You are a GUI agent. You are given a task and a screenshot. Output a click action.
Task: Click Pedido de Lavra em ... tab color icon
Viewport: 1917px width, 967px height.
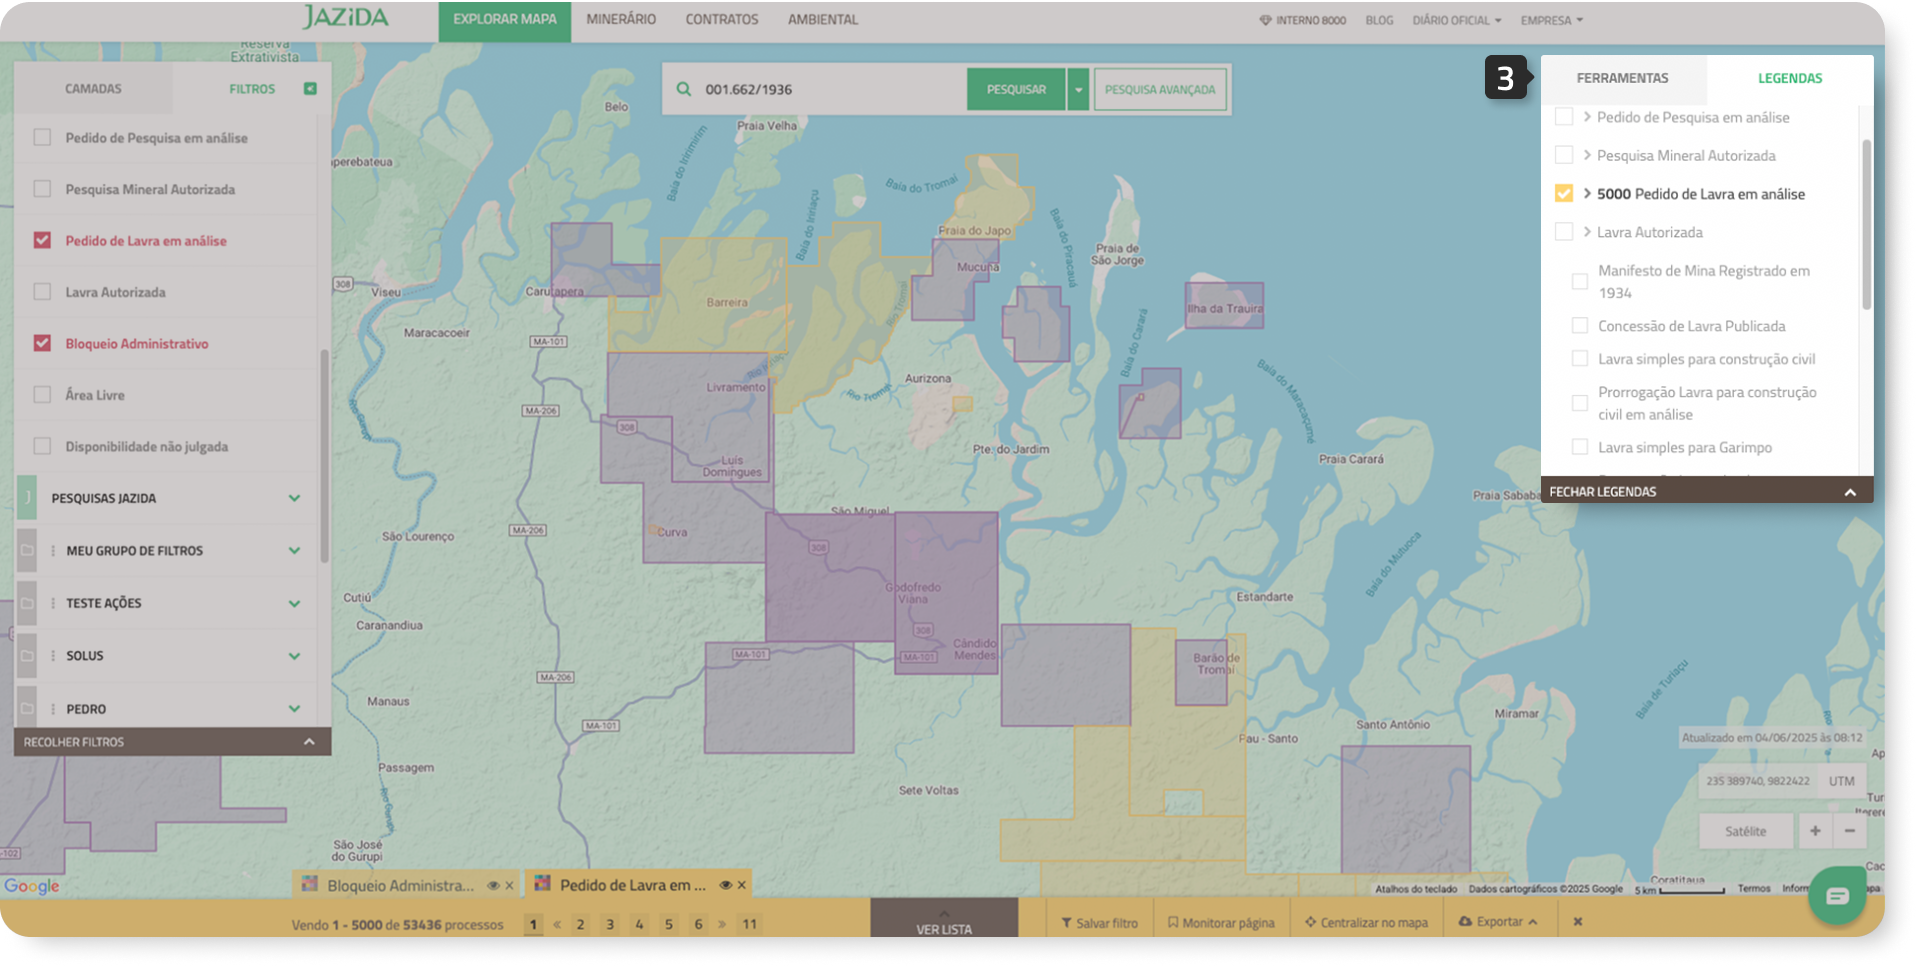tap(543, 884)
